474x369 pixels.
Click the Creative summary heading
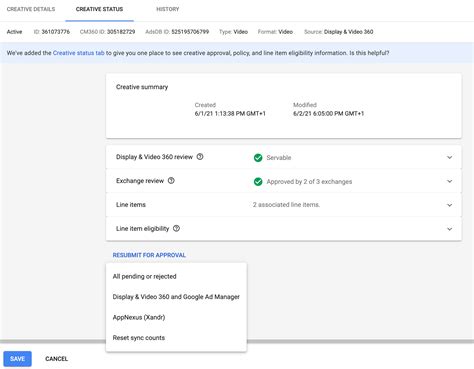tap(142, 87)
